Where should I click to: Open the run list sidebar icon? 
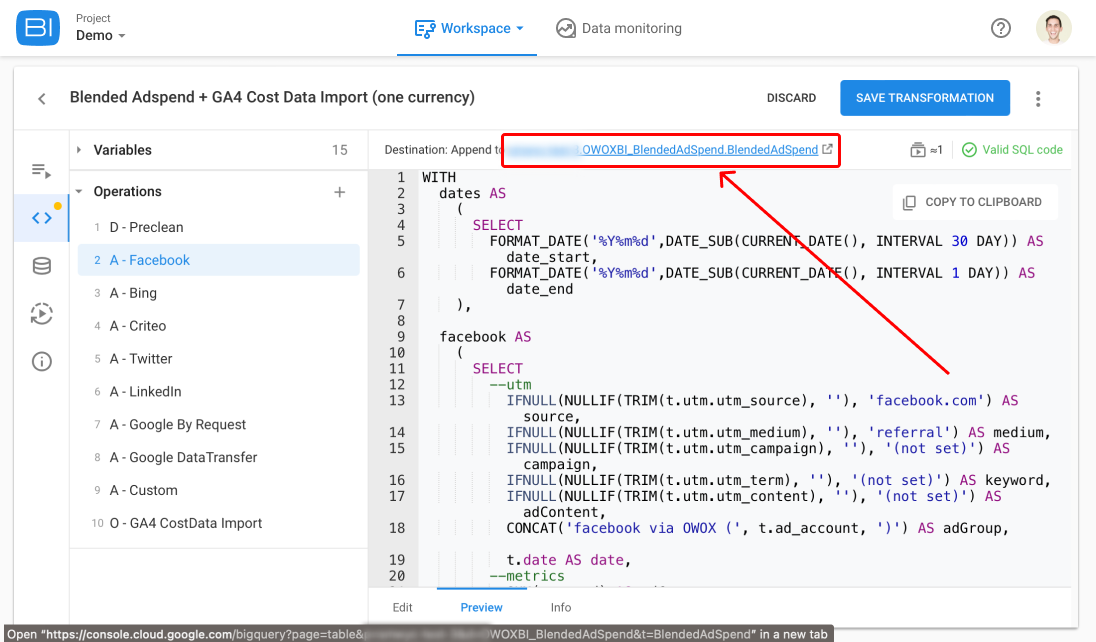pos(41,170)
